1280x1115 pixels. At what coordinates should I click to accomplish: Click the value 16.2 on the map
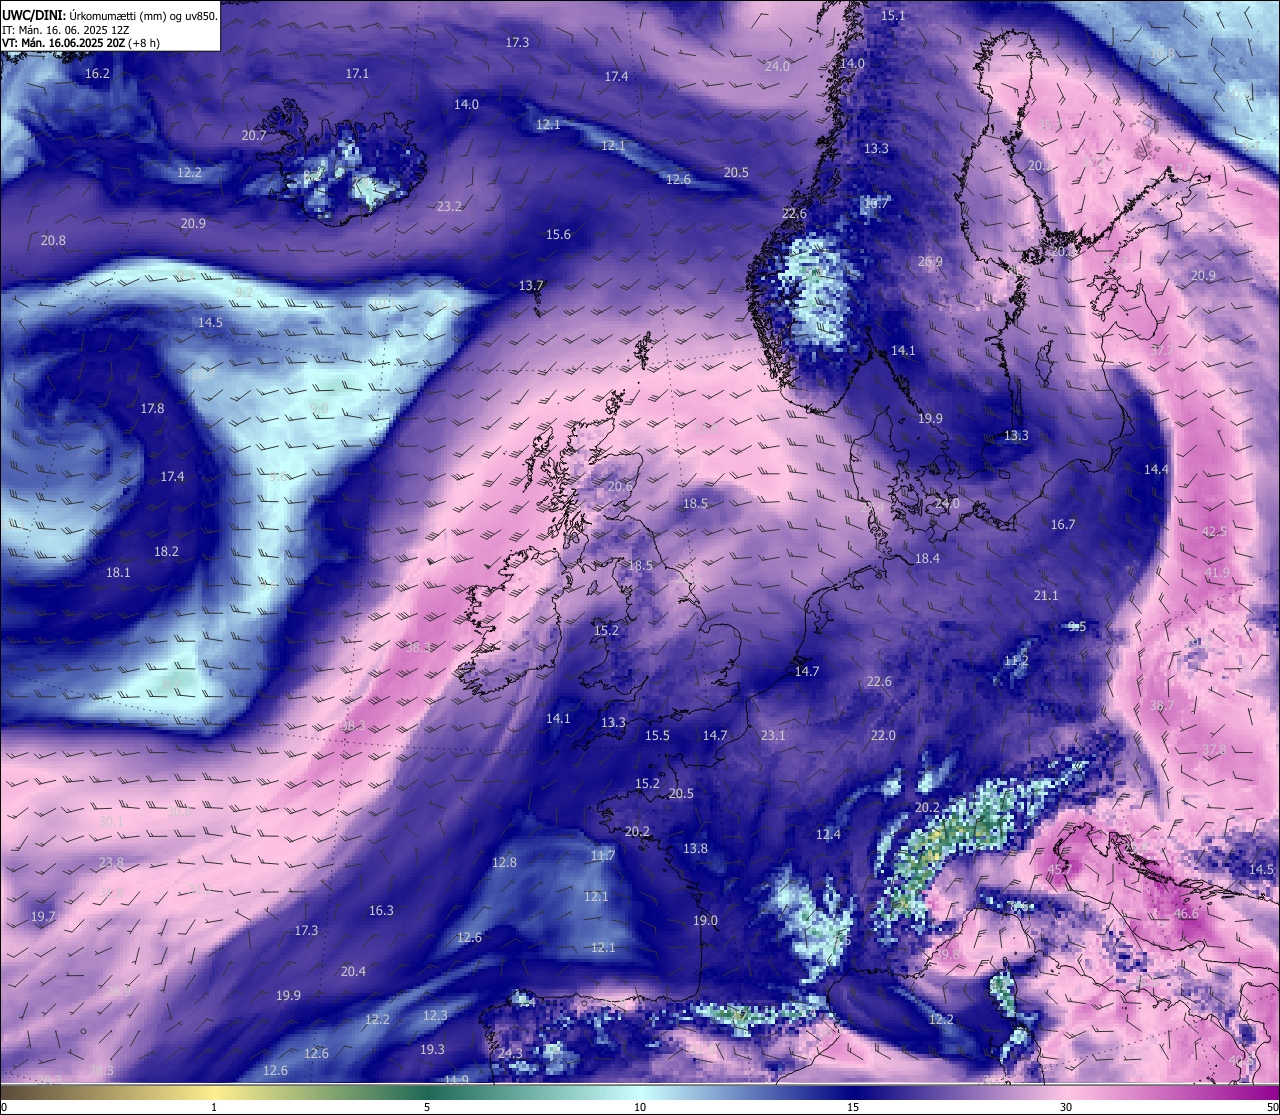[x=97, y=74]
